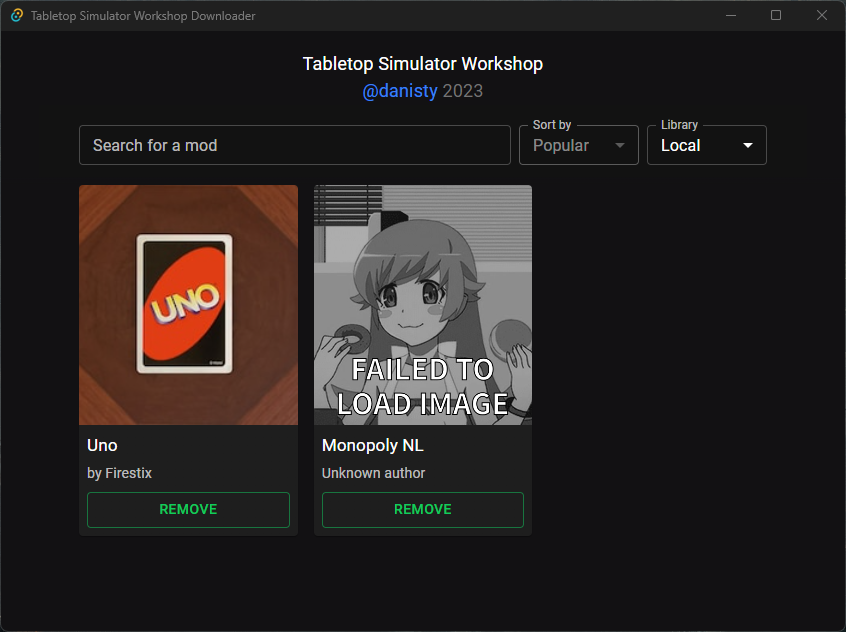This screenshot has height=632, width=846.
Task: Click the Tabletop Simulator Workshop heading
Action: pos(422,64)
